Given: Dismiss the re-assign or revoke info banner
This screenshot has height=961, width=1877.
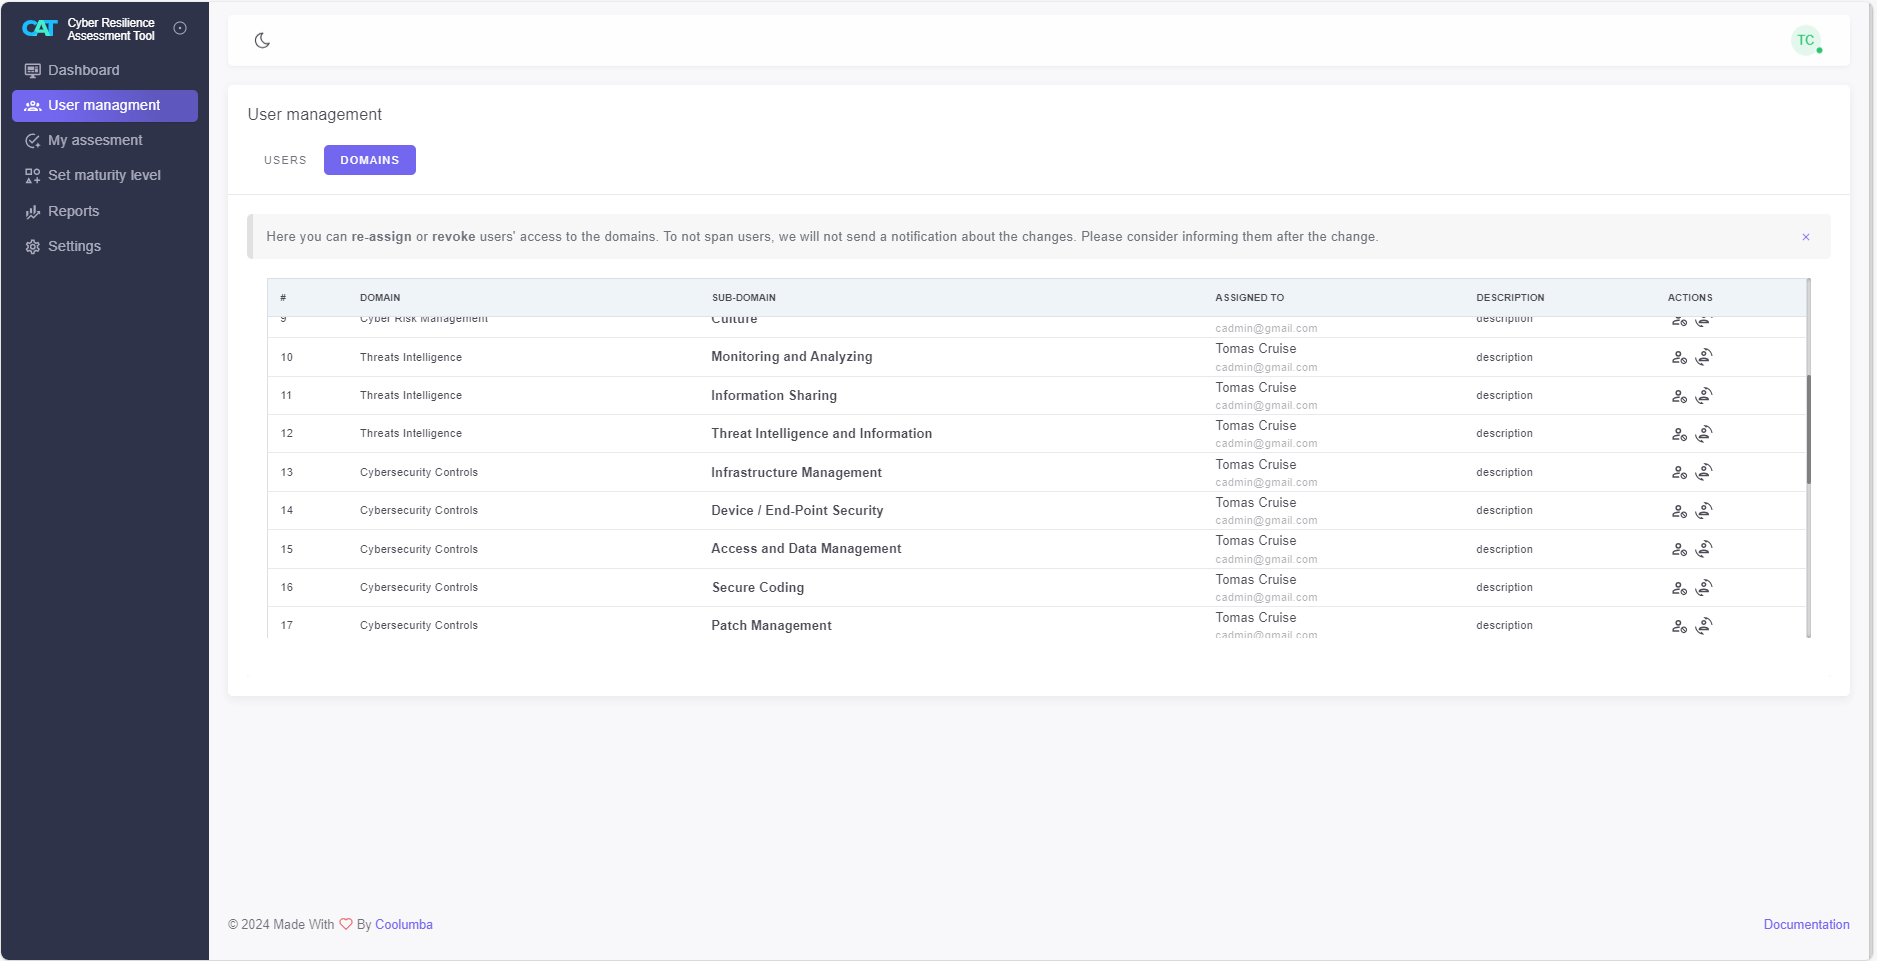Looking at the screenshot, I should (1806, 237).
